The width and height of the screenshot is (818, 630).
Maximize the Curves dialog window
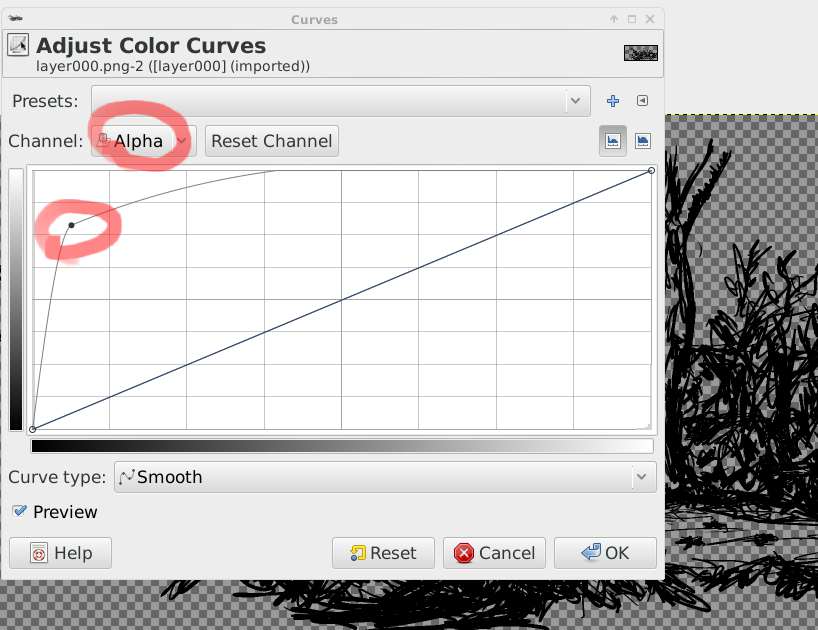(x=632, y=19)
